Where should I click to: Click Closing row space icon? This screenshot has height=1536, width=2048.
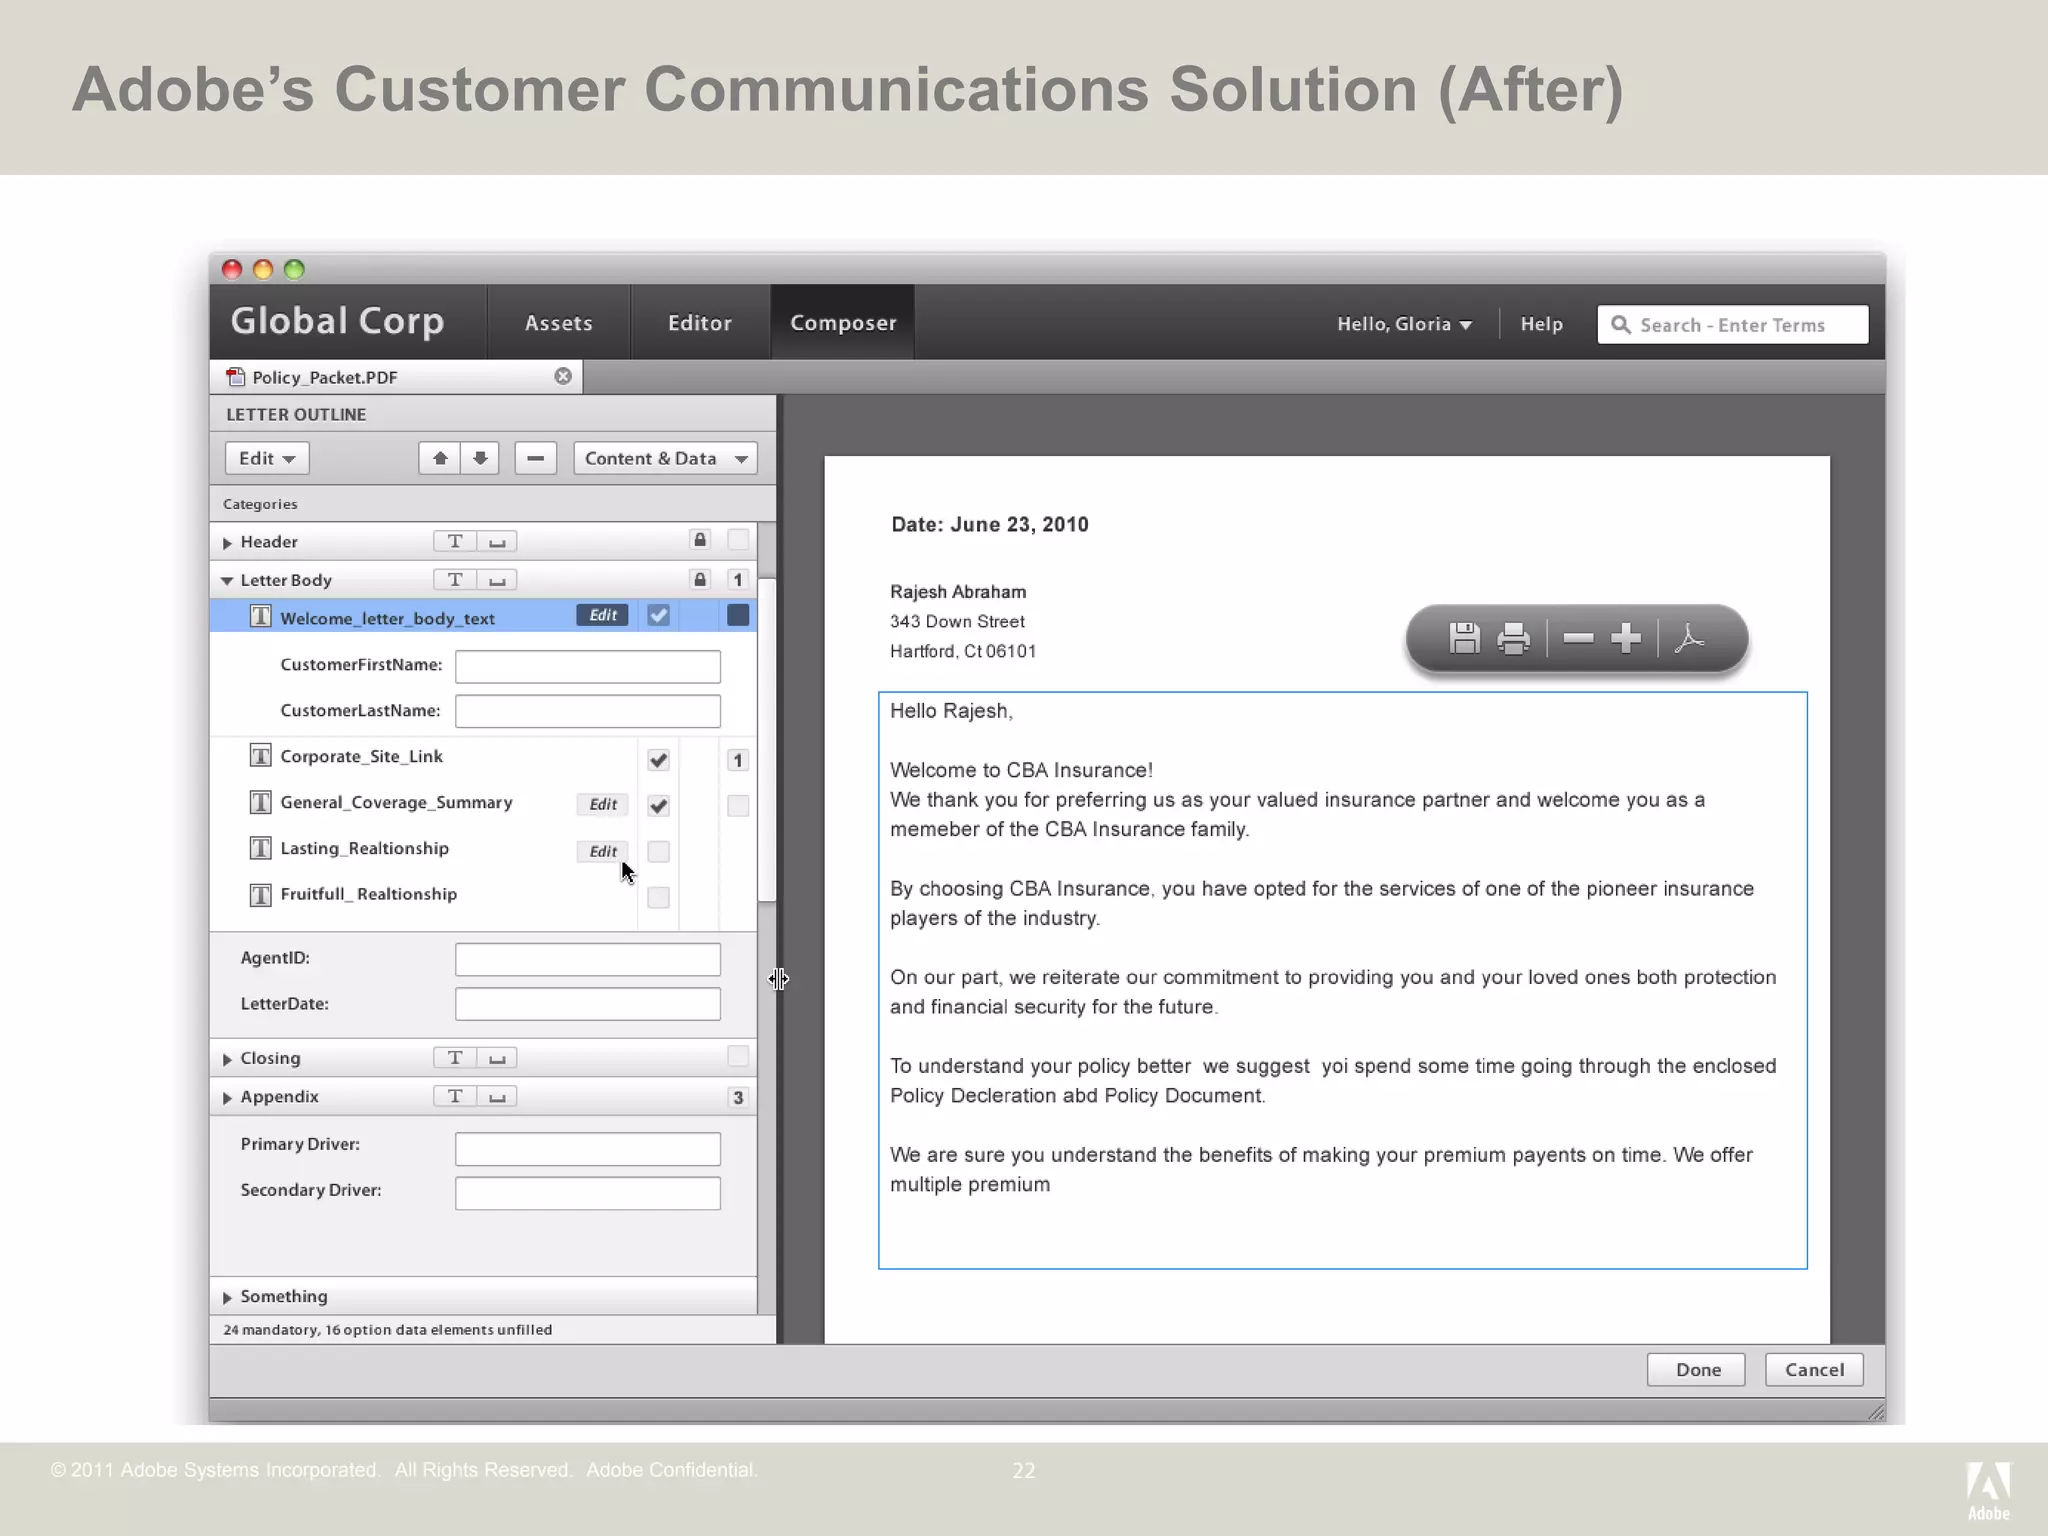point(497,1058)
